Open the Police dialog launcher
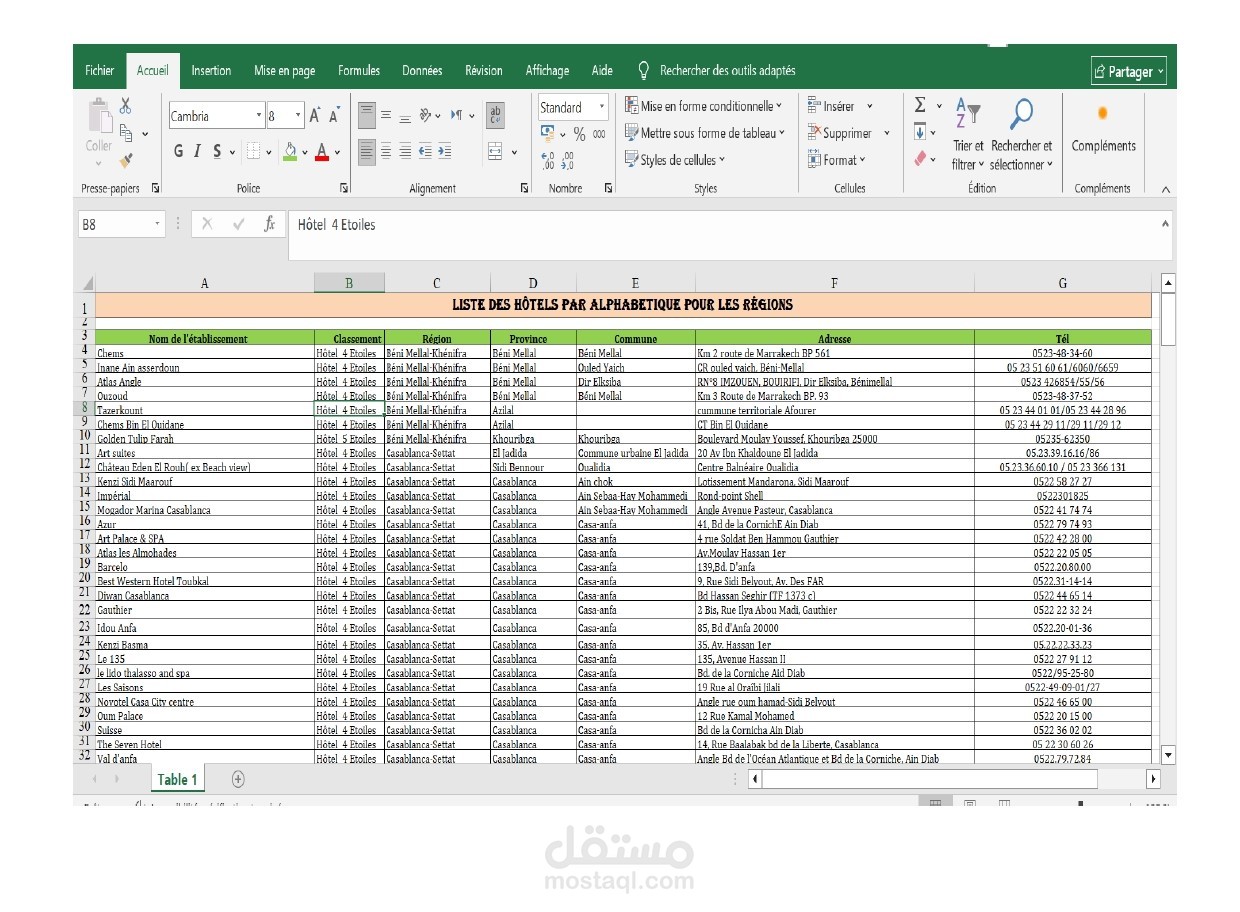The height and width of the screenshot is (912, 1240). [344, 188]
